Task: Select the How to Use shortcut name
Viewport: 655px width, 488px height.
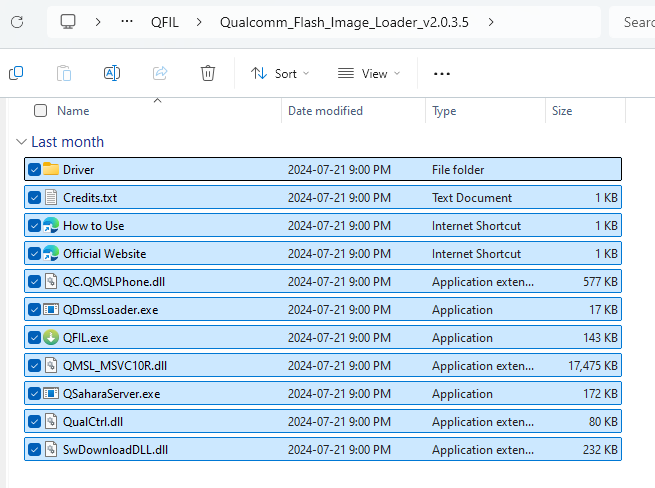Action: tap(94, 226)
